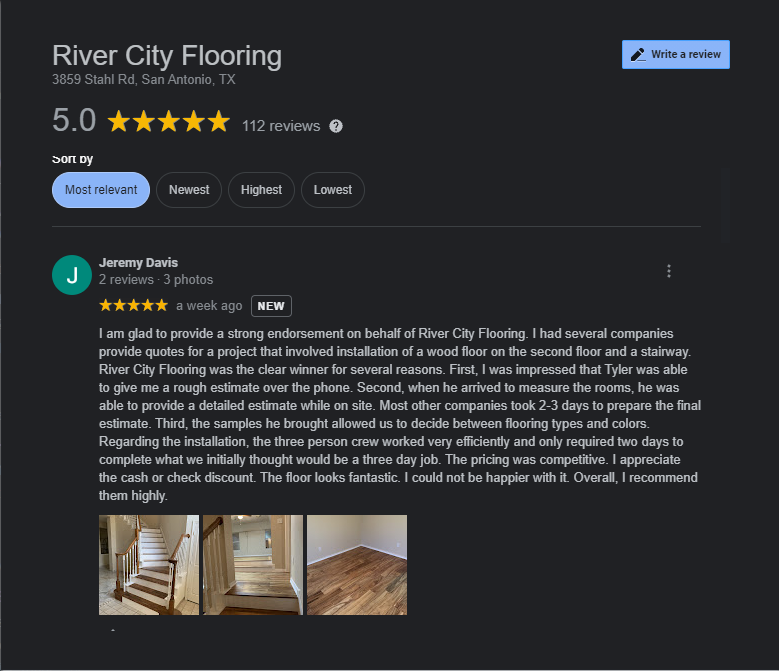Click the five-star overall rating
Image resolution: width=779 pixels, height=671 pixels.
pos(168,121)
